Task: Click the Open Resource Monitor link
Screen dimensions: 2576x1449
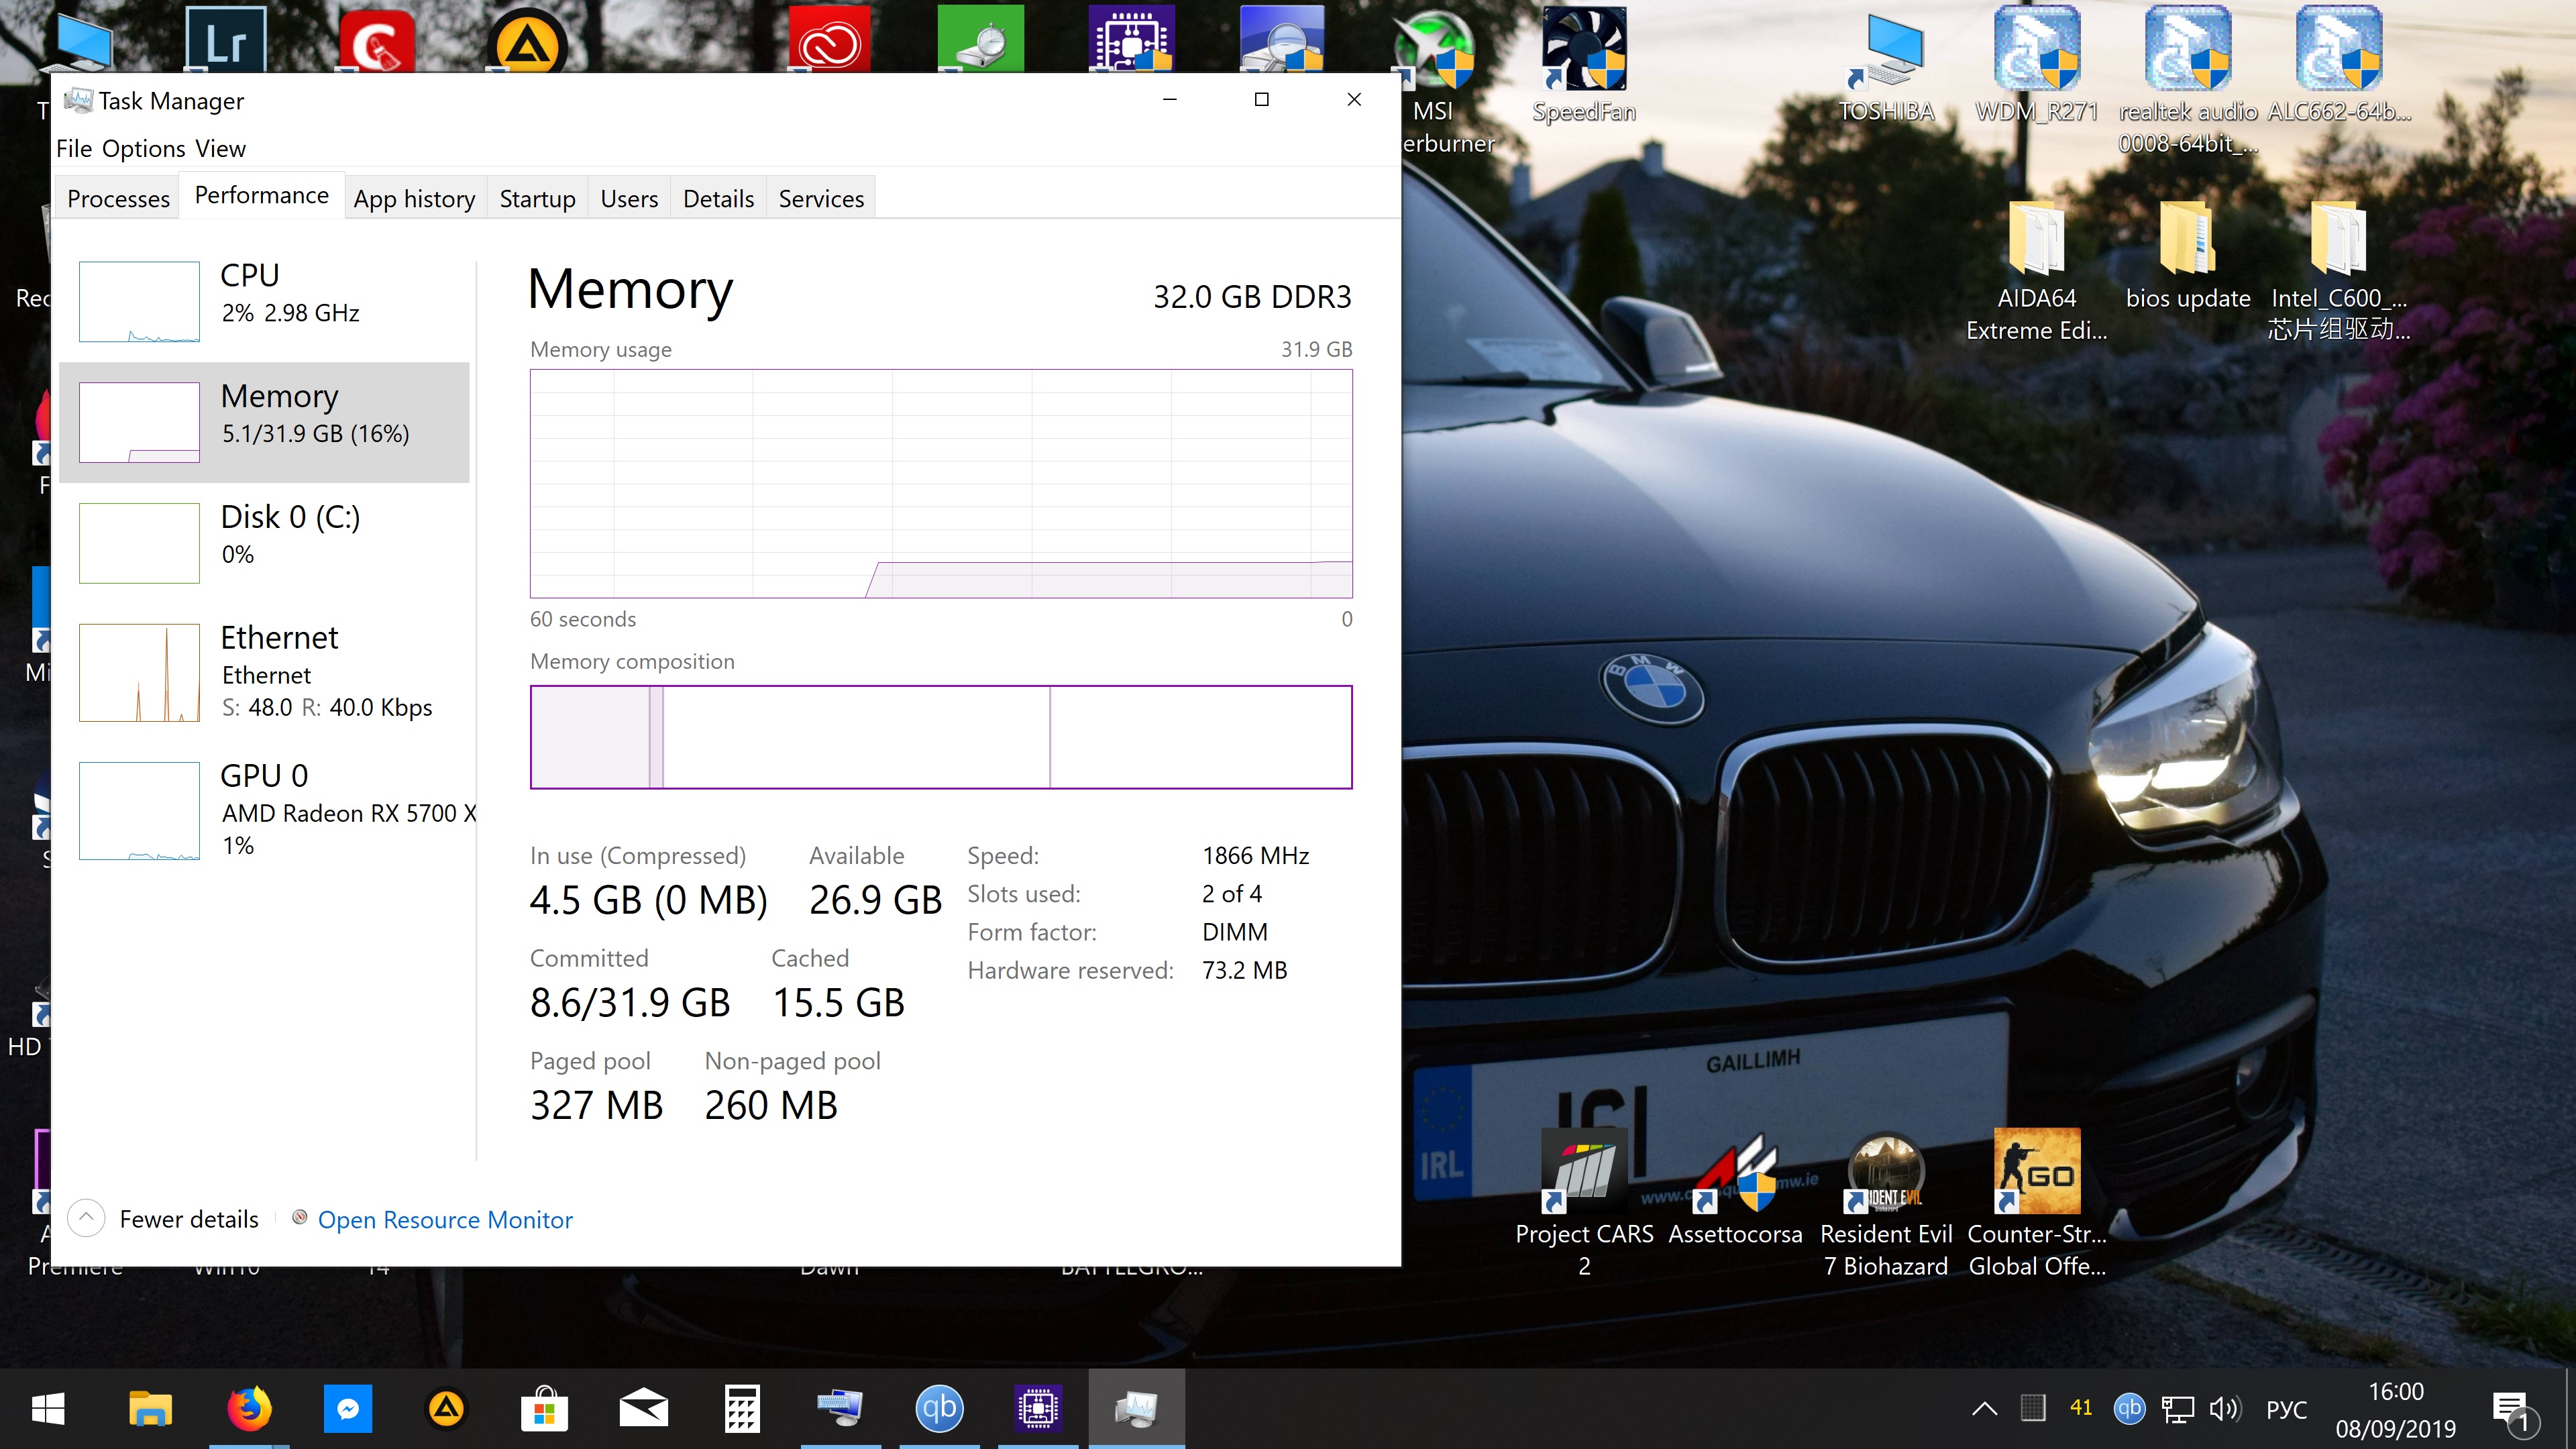Action: (444, 1219)
